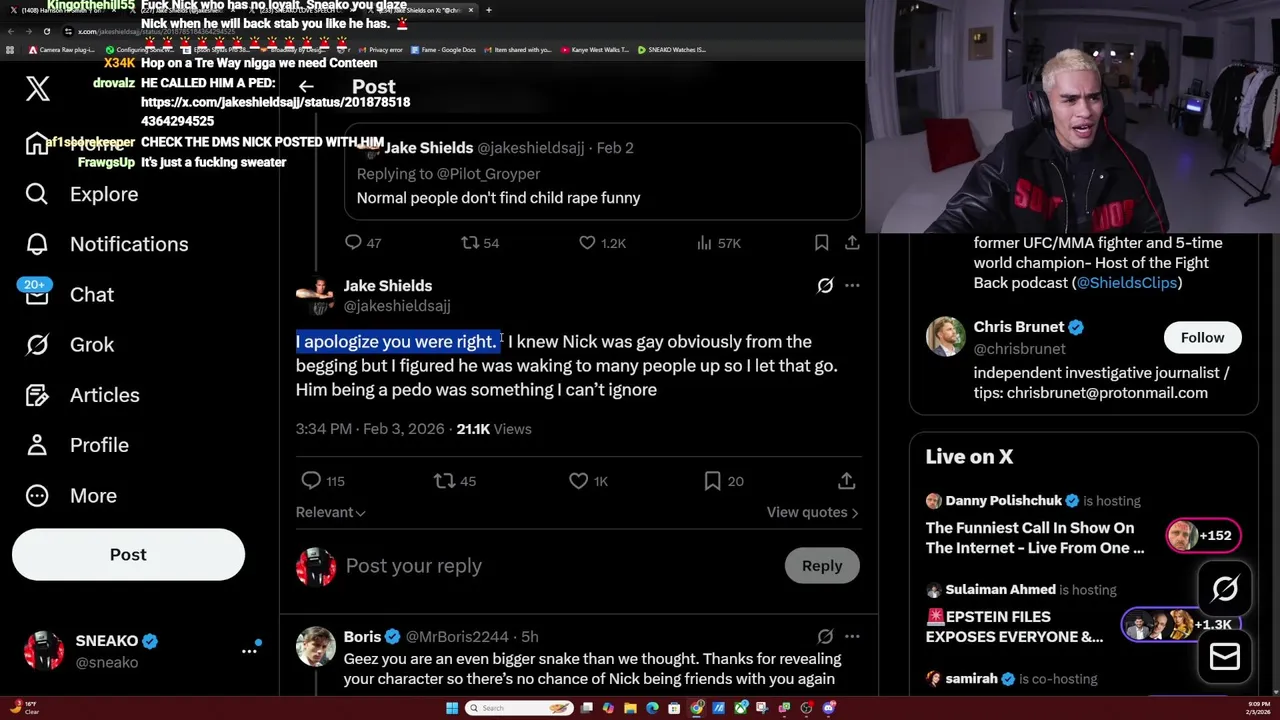Expand the Relevant replies sort dropdown
1280x720 pixels.
(330, 512)
